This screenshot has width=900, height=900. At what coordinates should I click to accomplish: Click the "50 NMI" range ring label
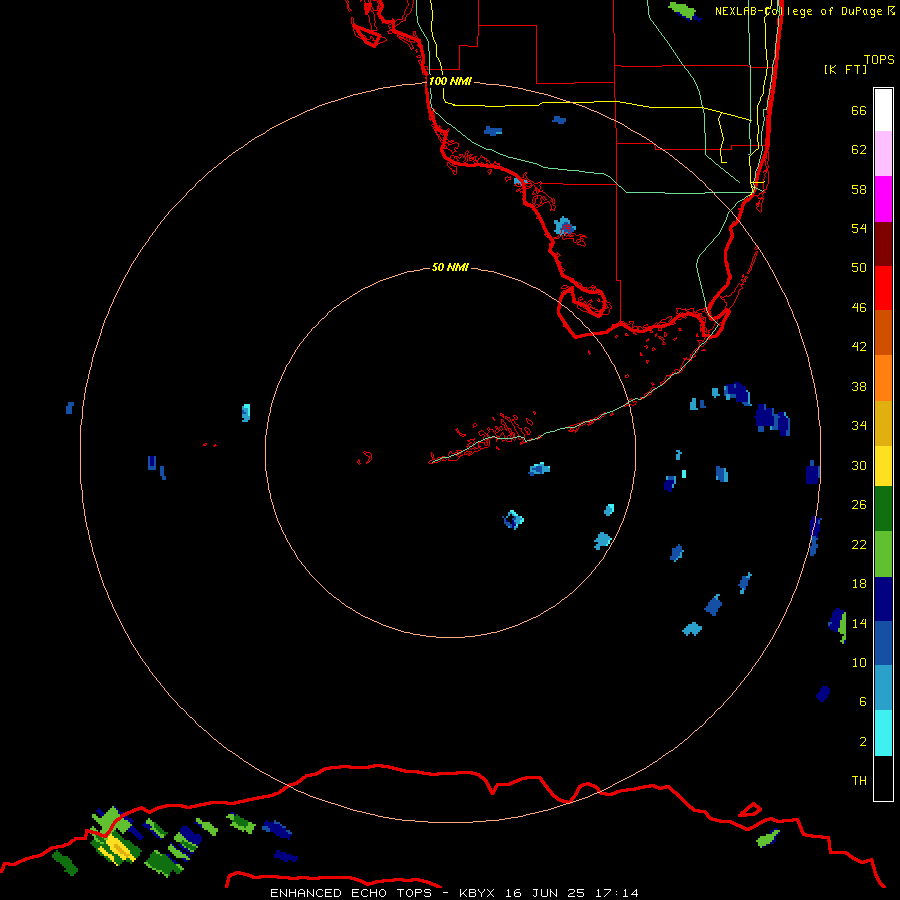point(450,267)
